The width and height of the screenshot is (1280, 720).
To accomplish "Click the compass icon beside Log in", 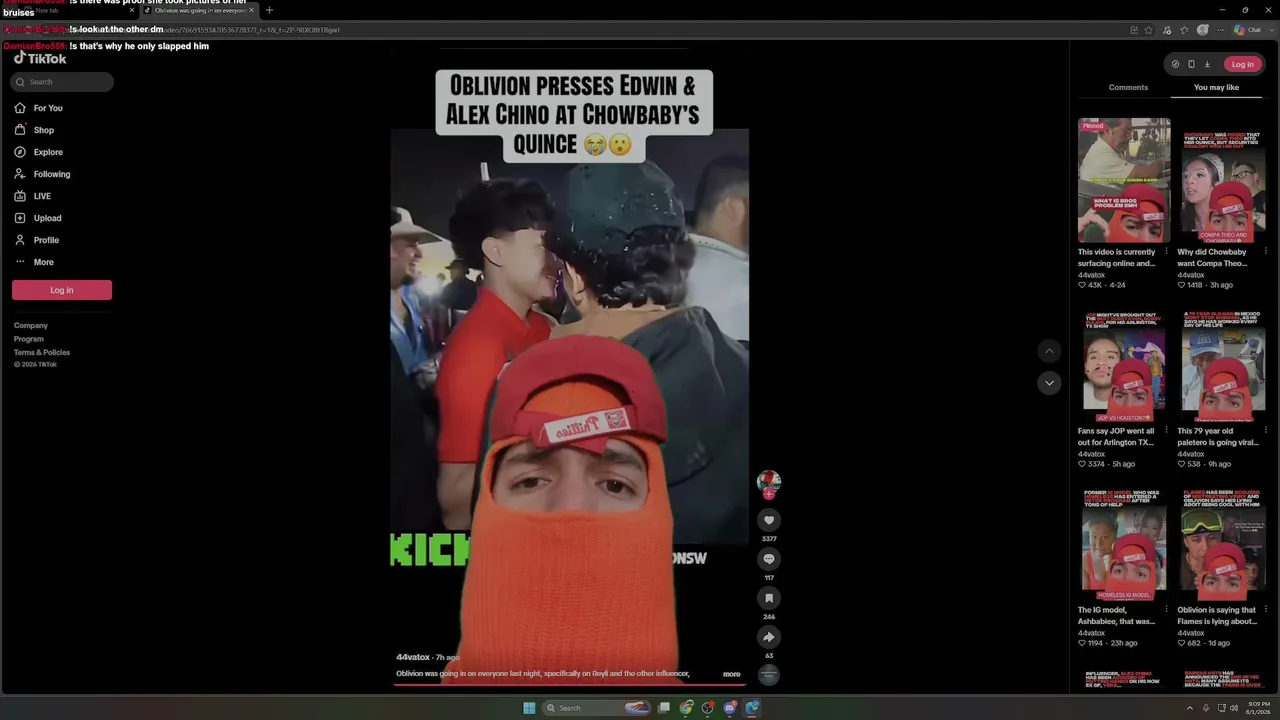I will coord(1175,64).
